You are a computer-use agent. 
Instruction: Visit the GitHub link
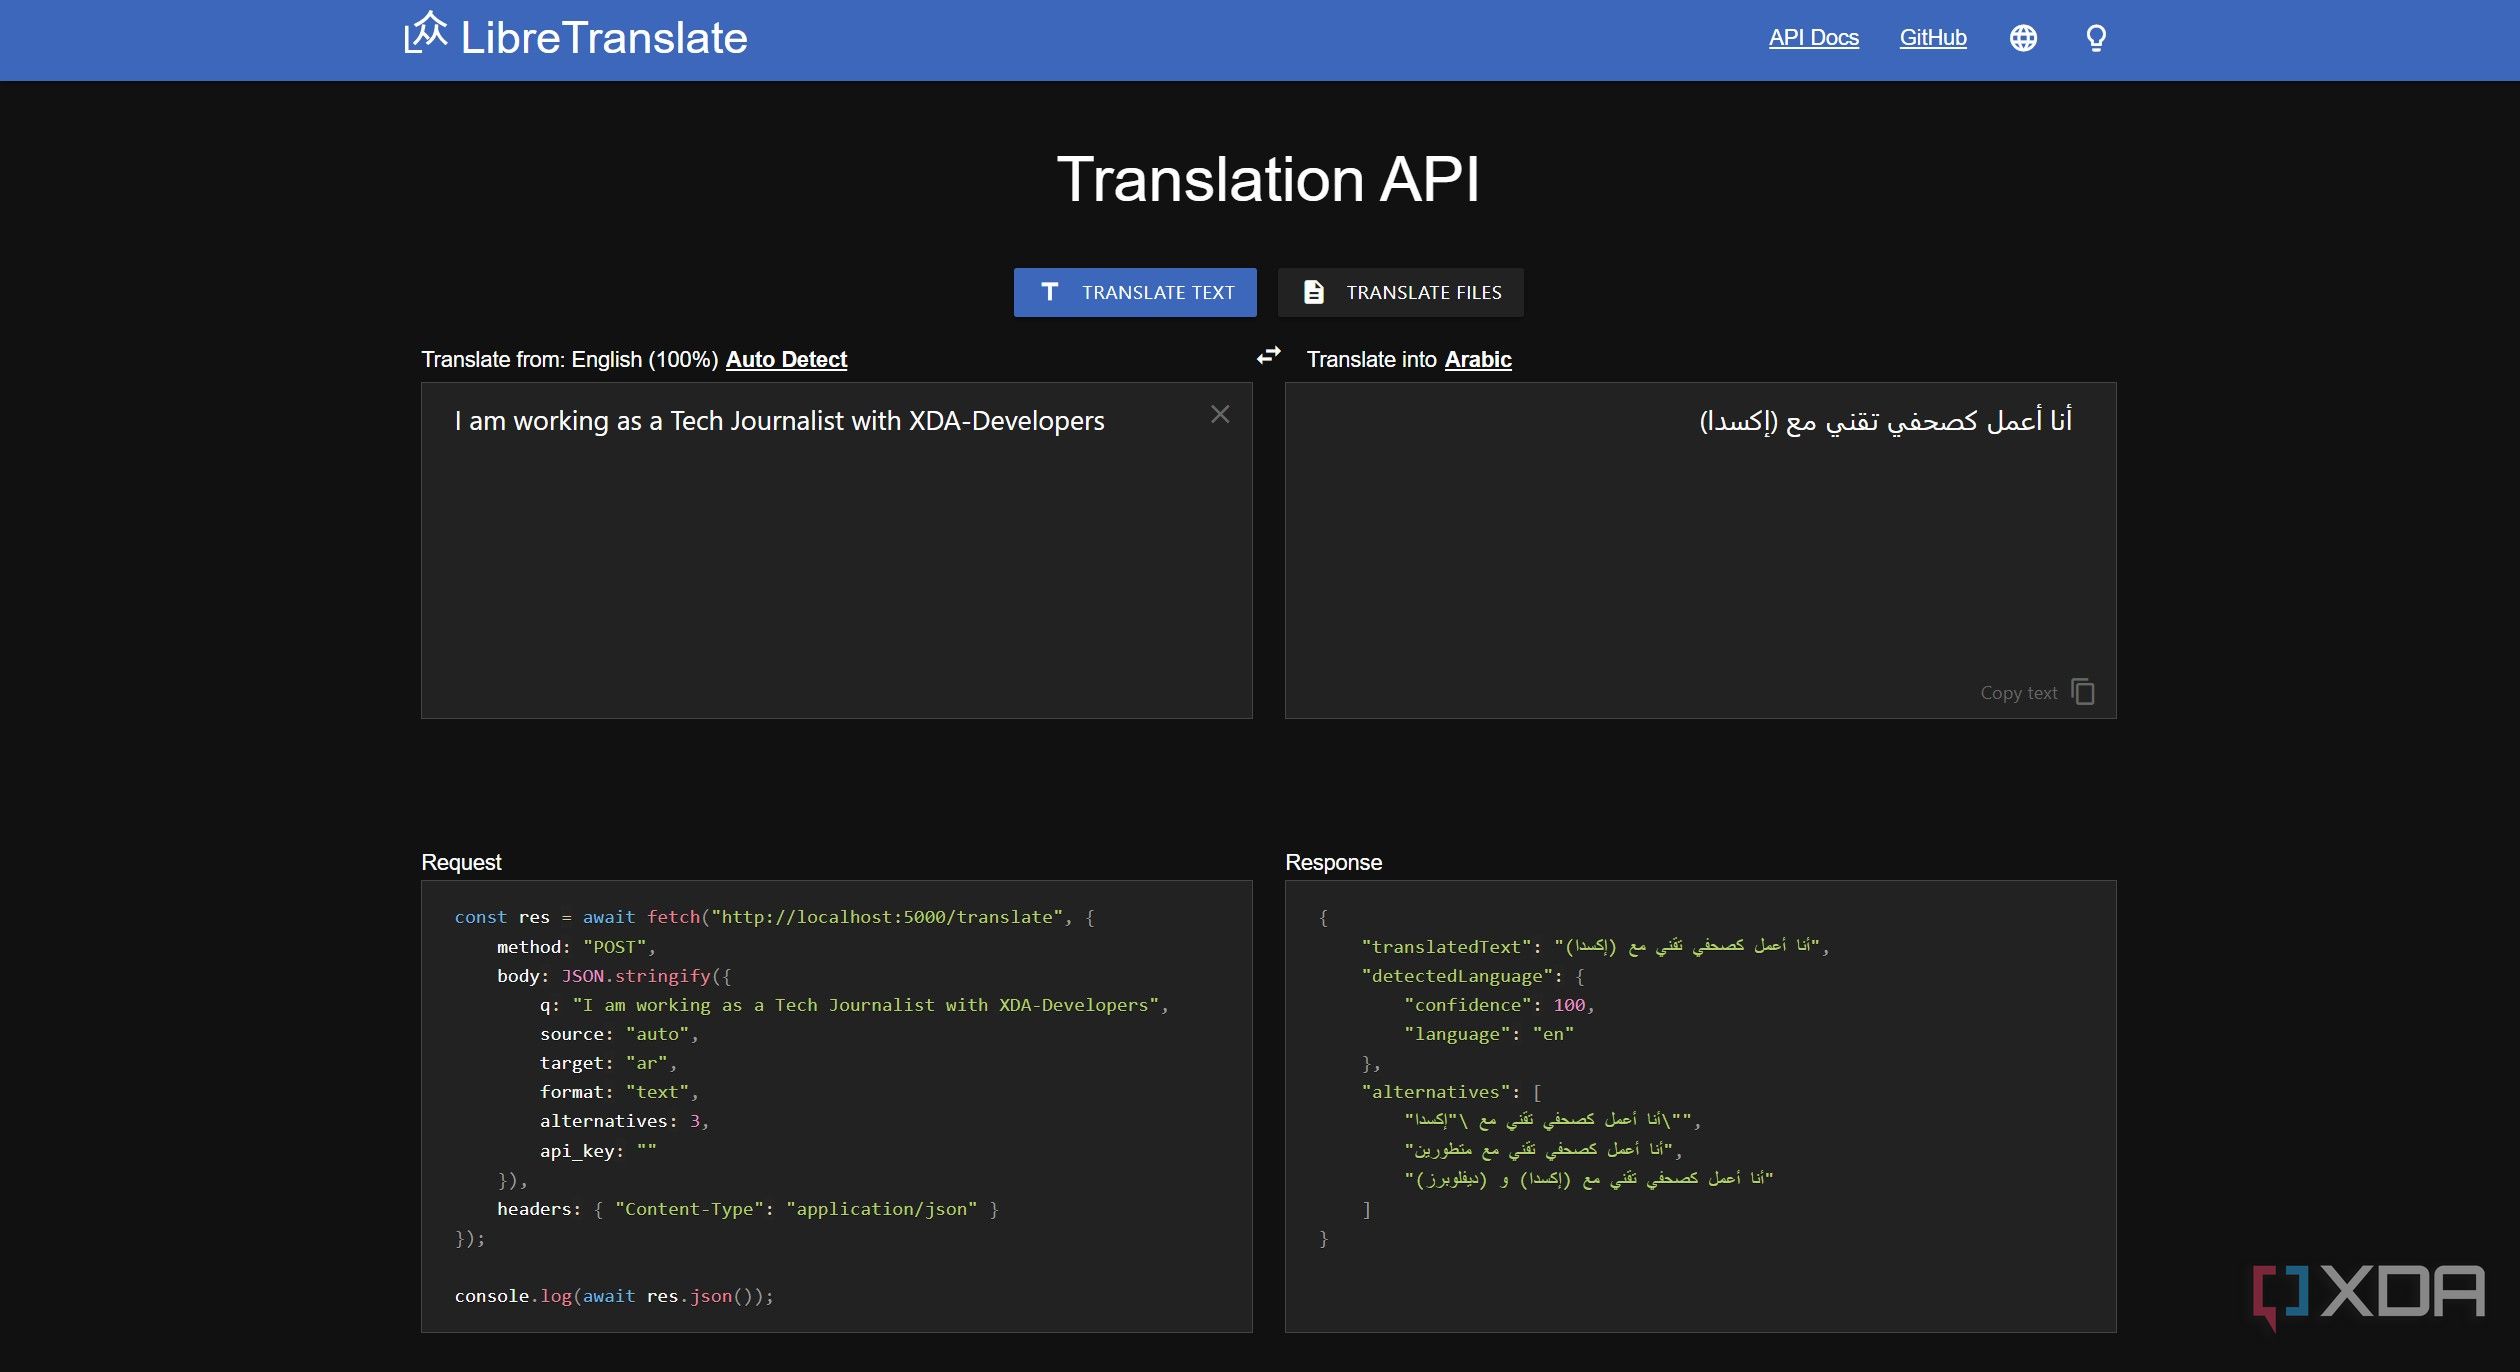coord(1932,38)
